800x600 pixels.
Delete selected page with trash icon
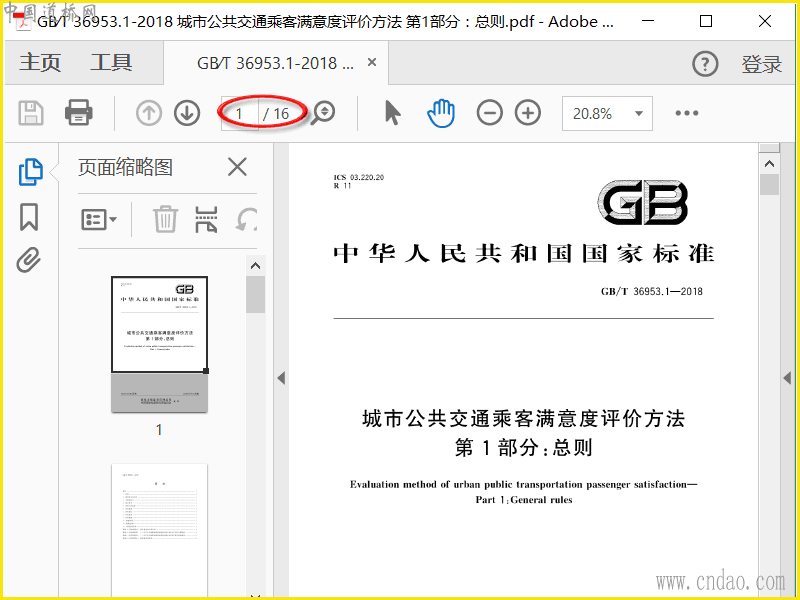tap(165, 219)
